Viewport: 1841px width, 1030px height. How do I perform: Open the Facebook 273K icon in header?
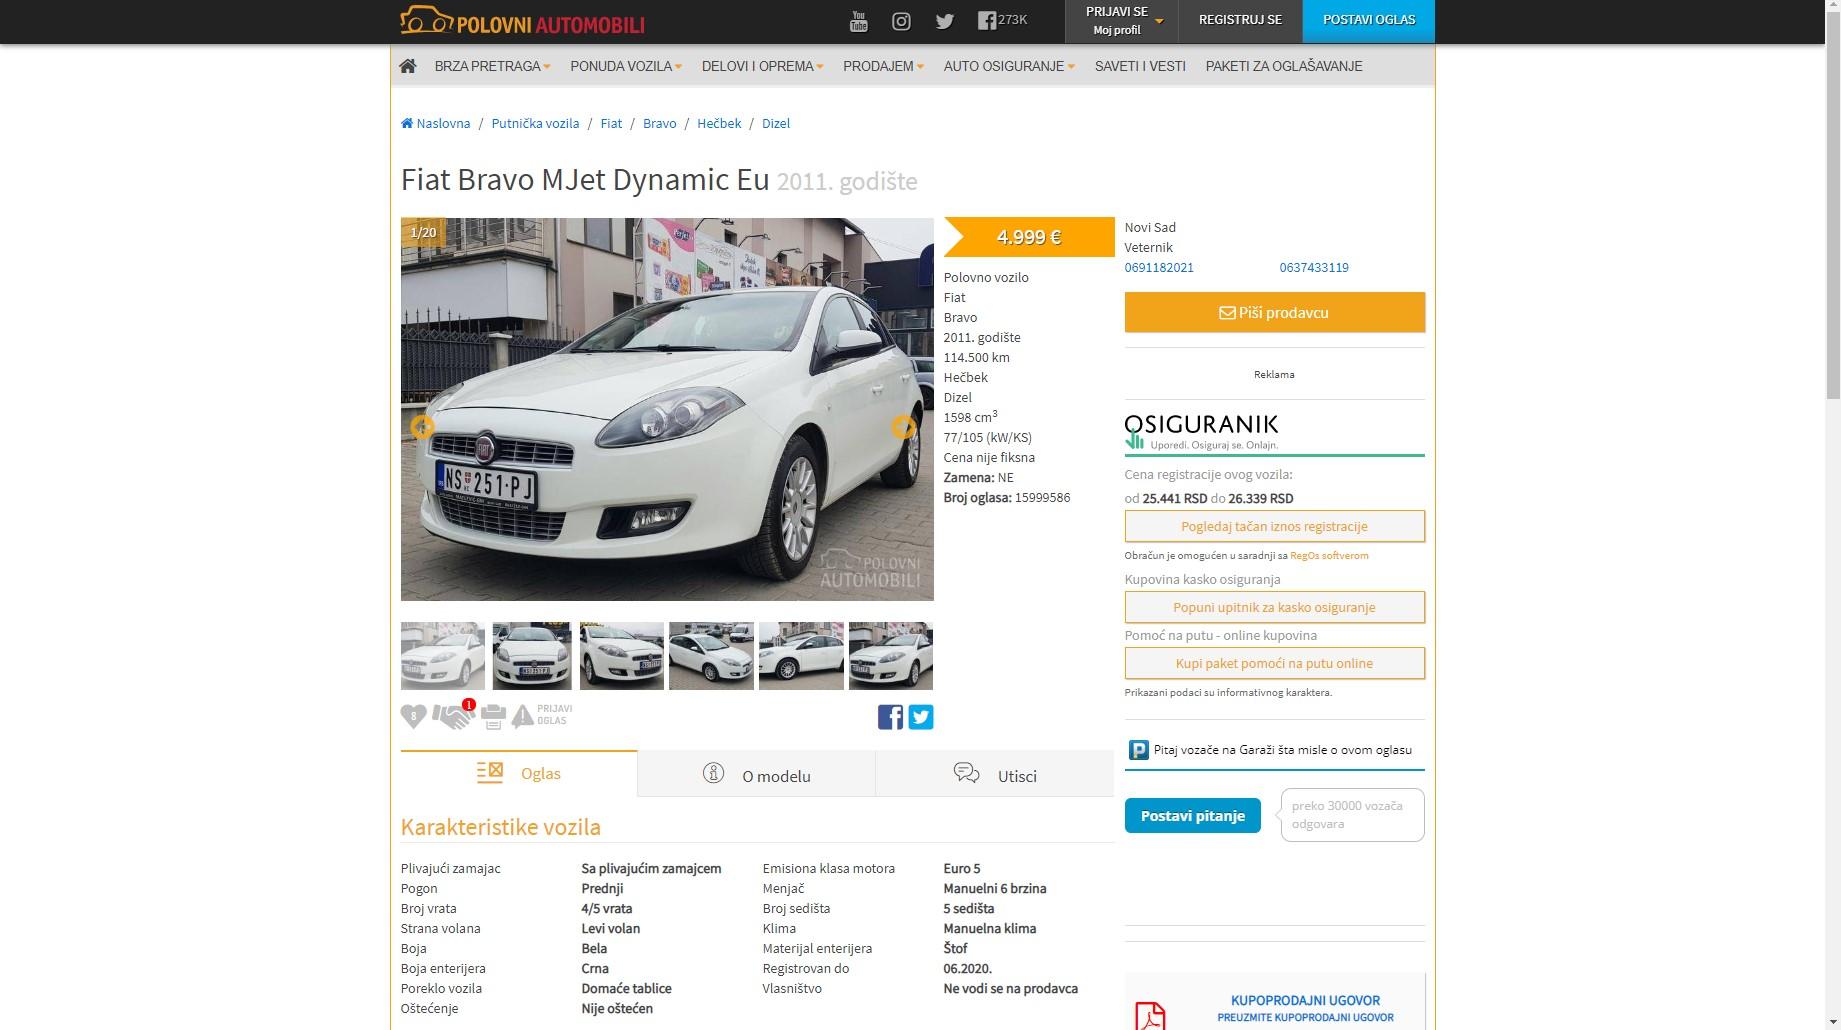click(x=1002, y=20)
